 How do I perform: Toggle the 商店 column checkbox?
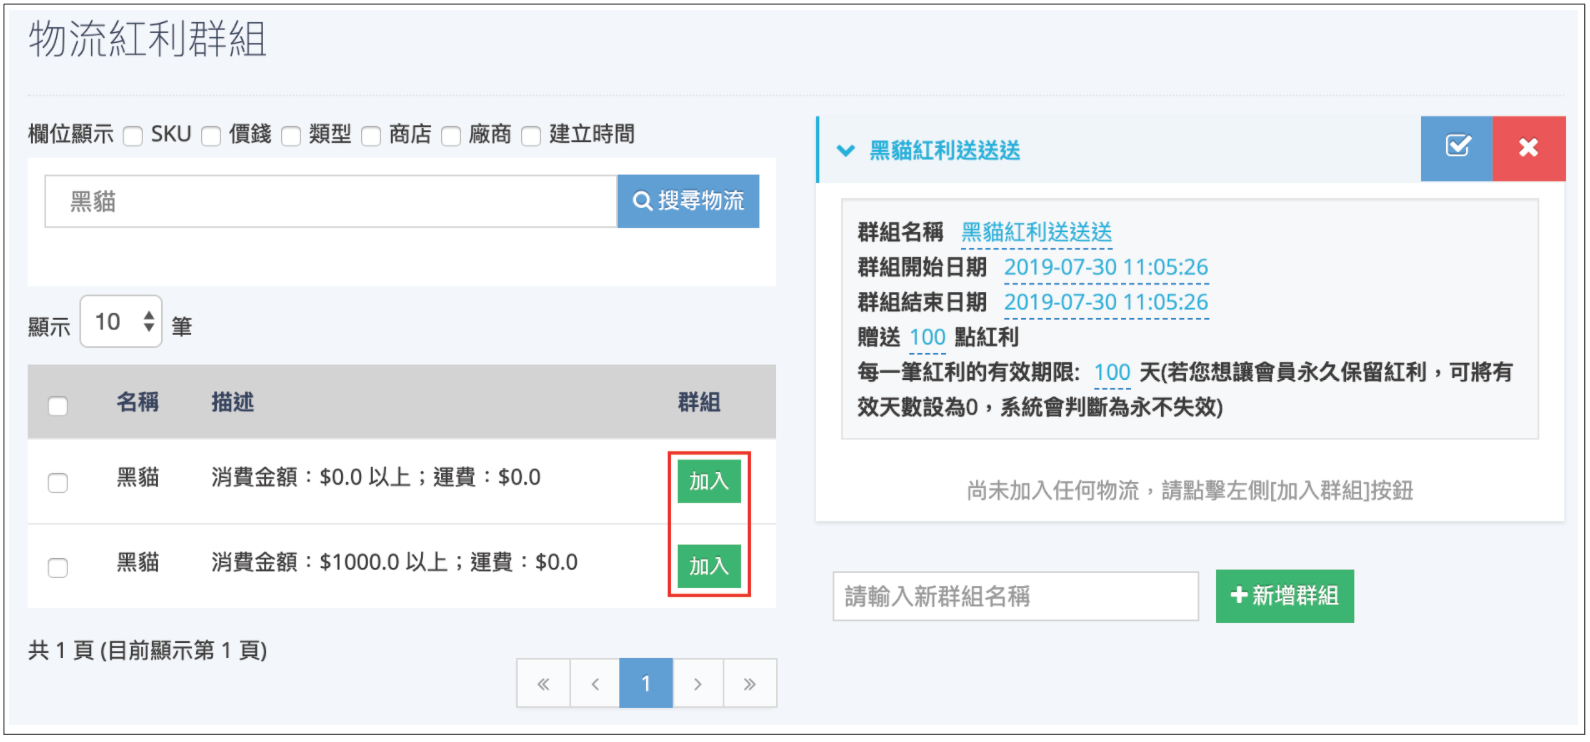tap(371, 136)
